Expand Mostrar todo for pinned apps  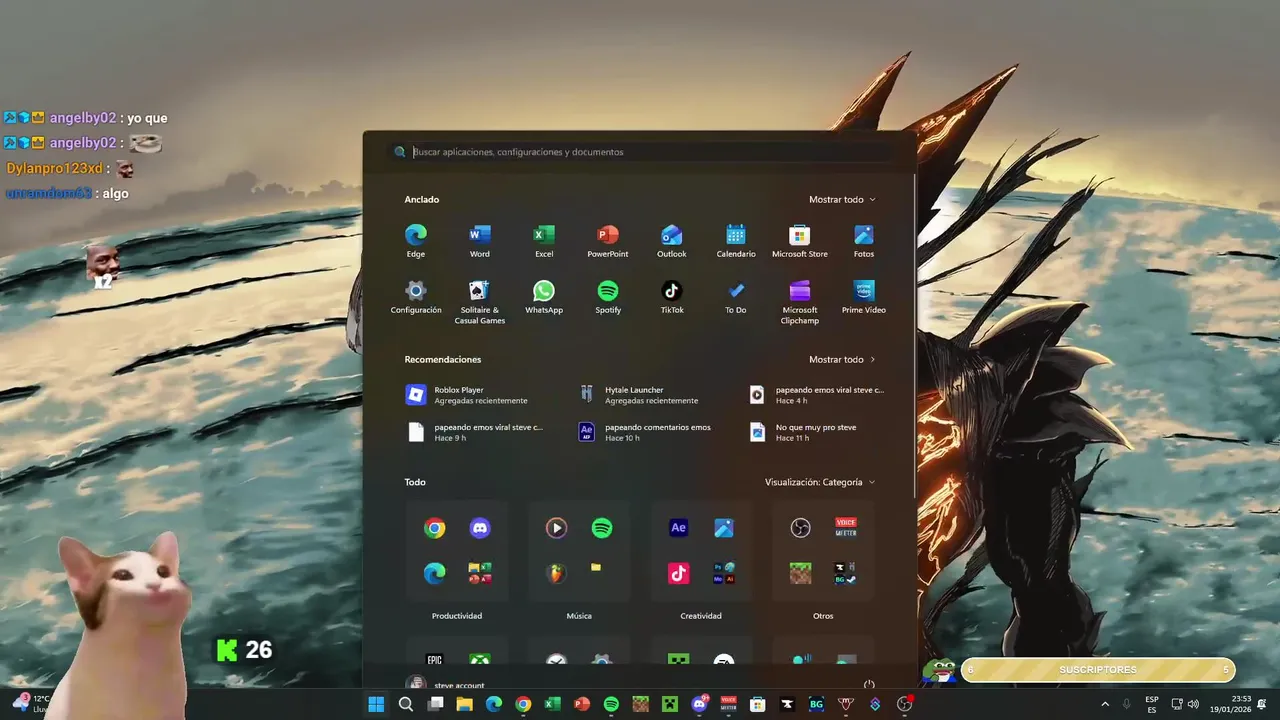(x=842, y=199)
